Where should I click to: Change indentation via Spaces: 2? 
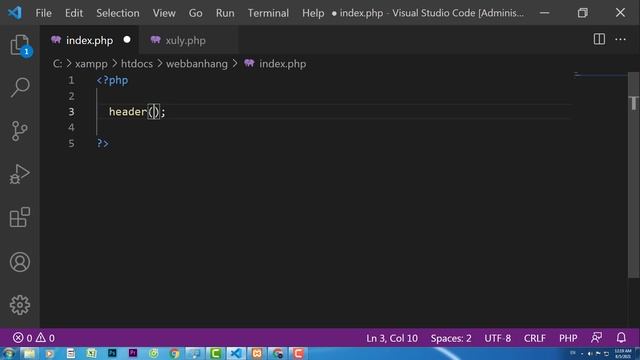click(x=451, y=338)
